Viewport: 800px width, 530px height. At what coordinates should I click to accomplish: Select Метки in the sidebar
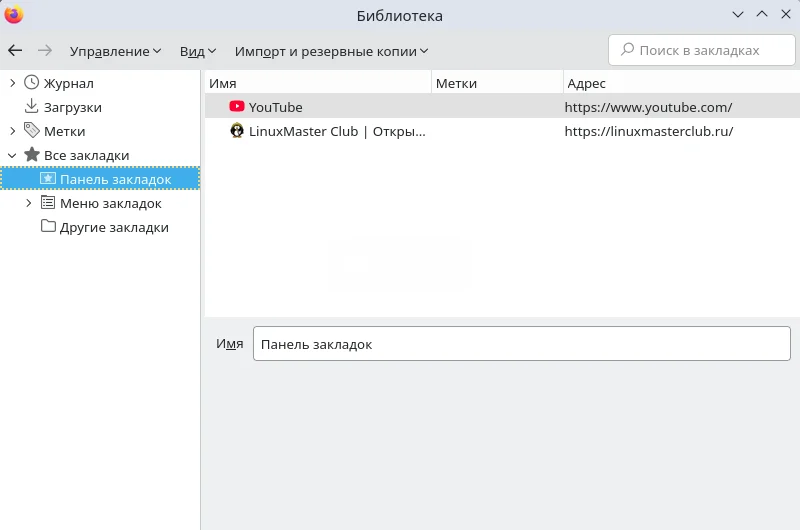pos(65,131)
